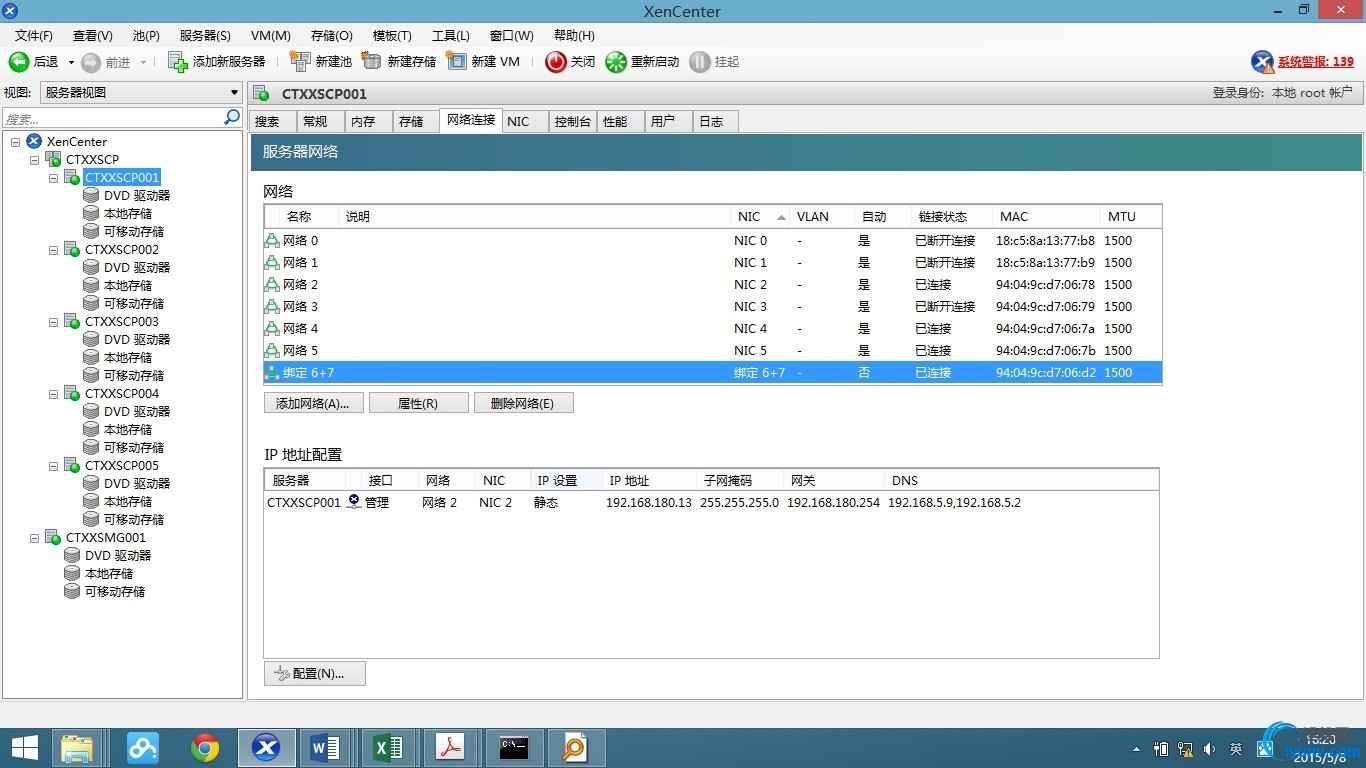Click the Windows Start button
This screenshot has height=768, width=1366.
coord(24,748)
